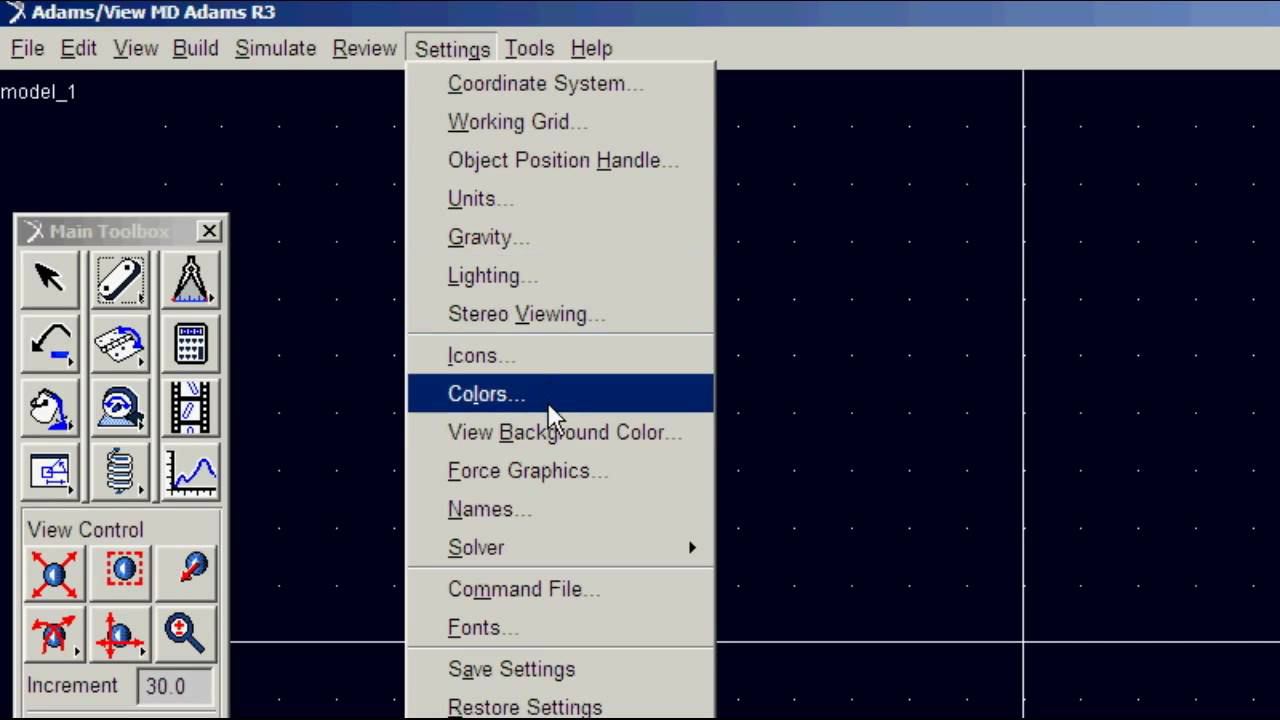This screenshot has height=720, width=1280.
Task: Click Restore Settings entry
Action: (x=560, y=705)
